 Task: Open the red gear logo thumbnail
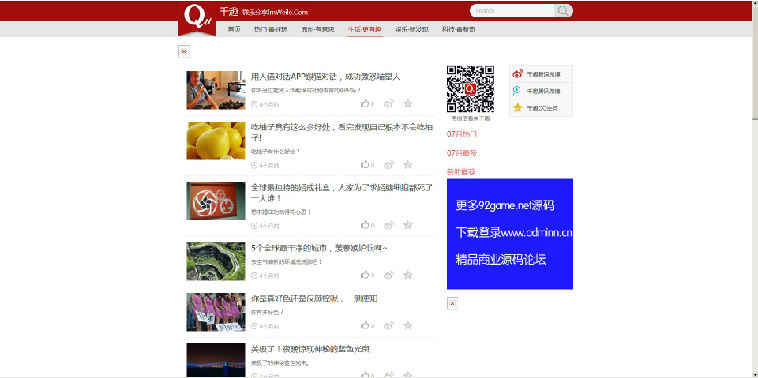pyautogui.click(x=216, y=201)
